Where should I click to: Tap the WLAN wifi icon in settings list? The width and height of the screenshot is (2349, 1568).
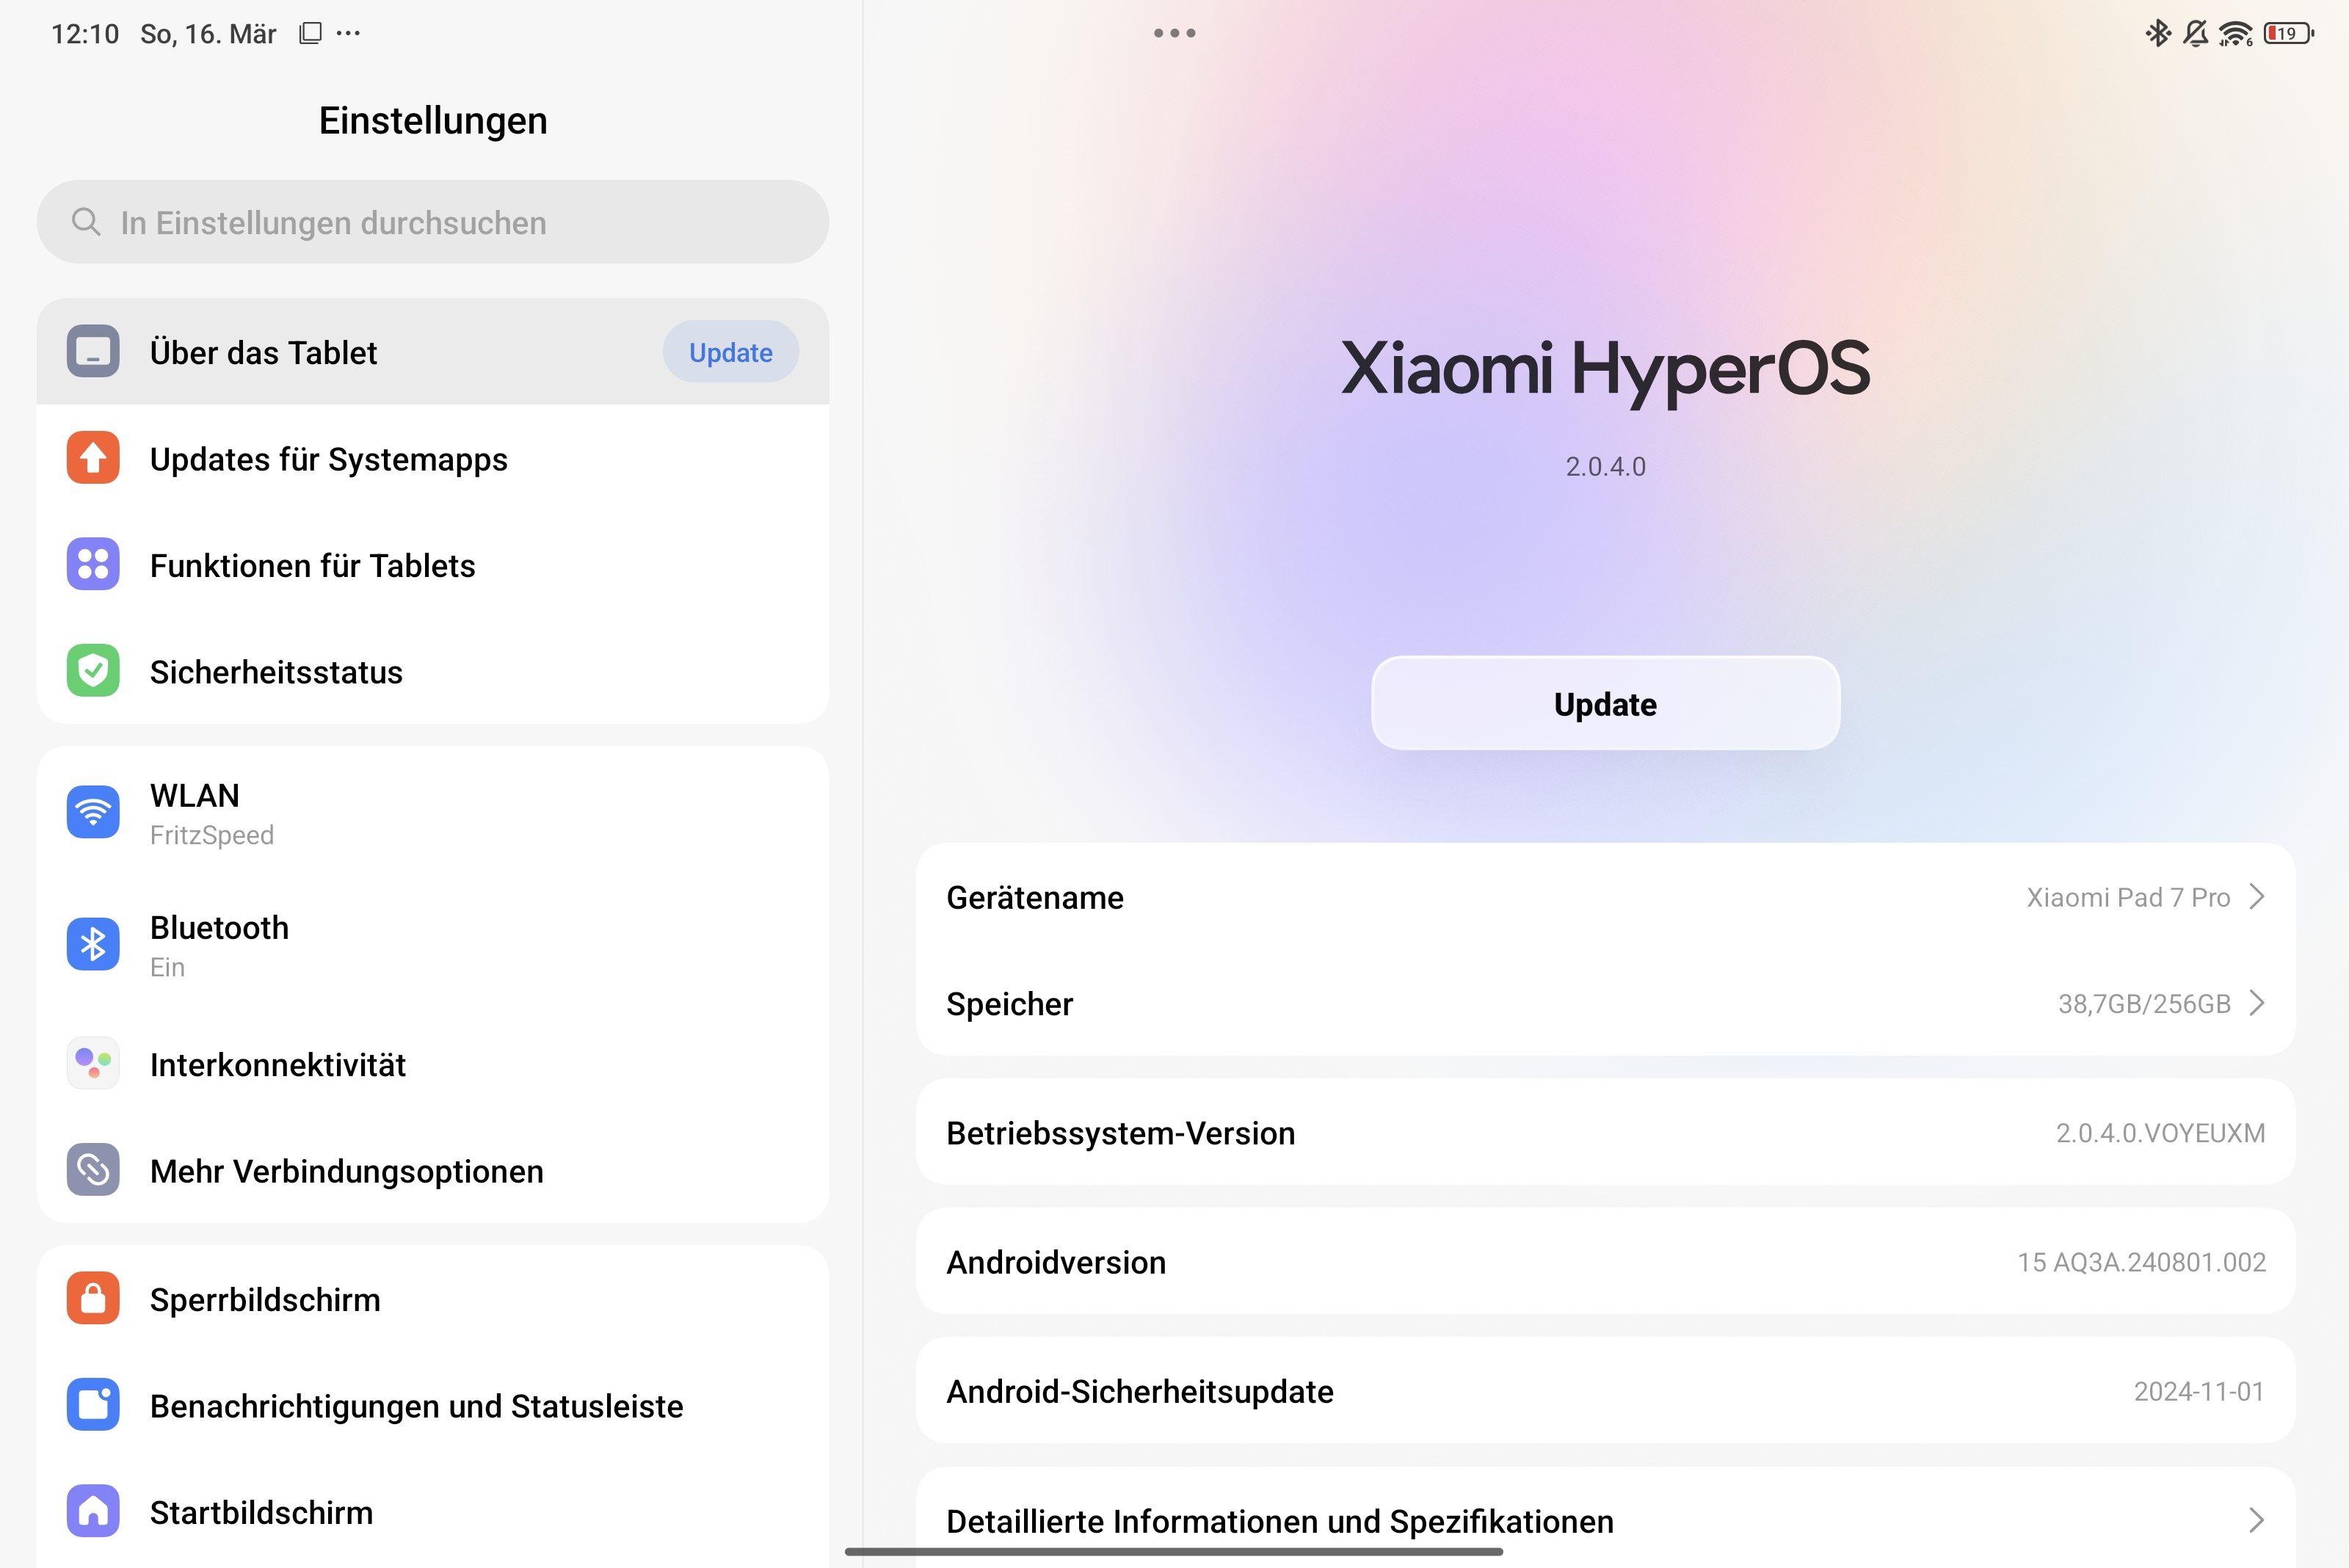point(93,812)
